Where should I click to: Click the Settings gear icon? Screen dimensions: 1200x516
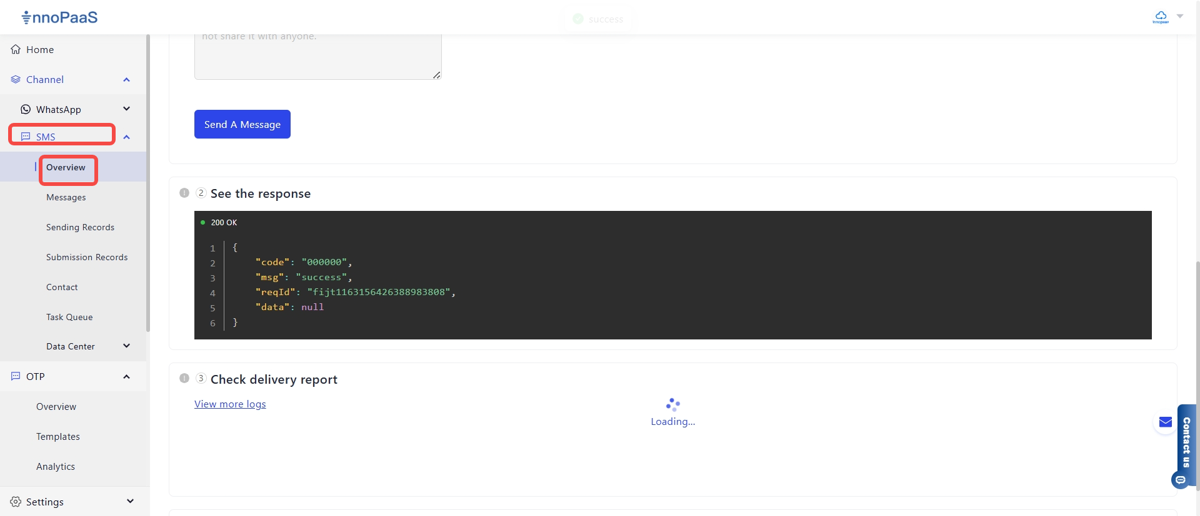(x=15, y=502)
